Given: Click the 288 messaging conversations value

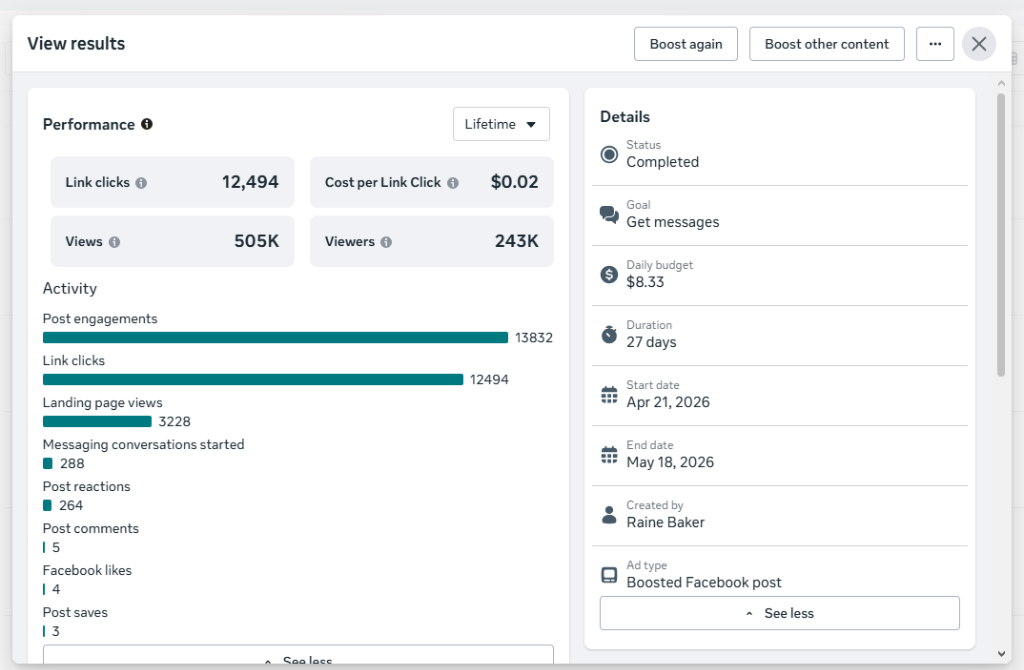Looking at the screenshot, I should [x=72, y=464].
